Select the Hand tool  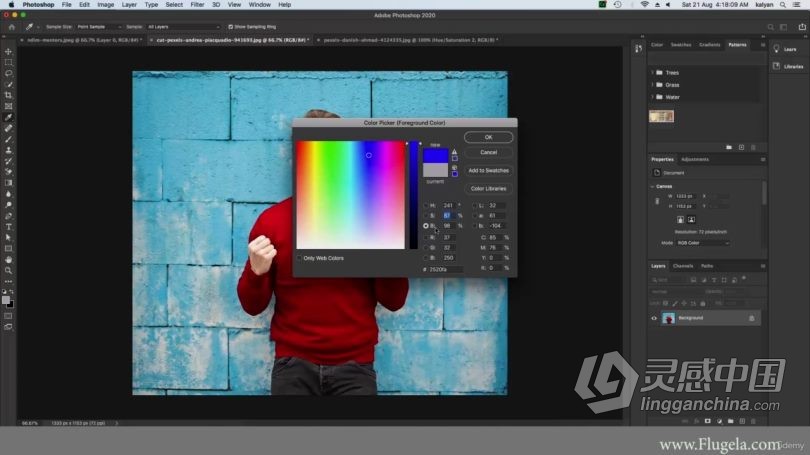8,260
